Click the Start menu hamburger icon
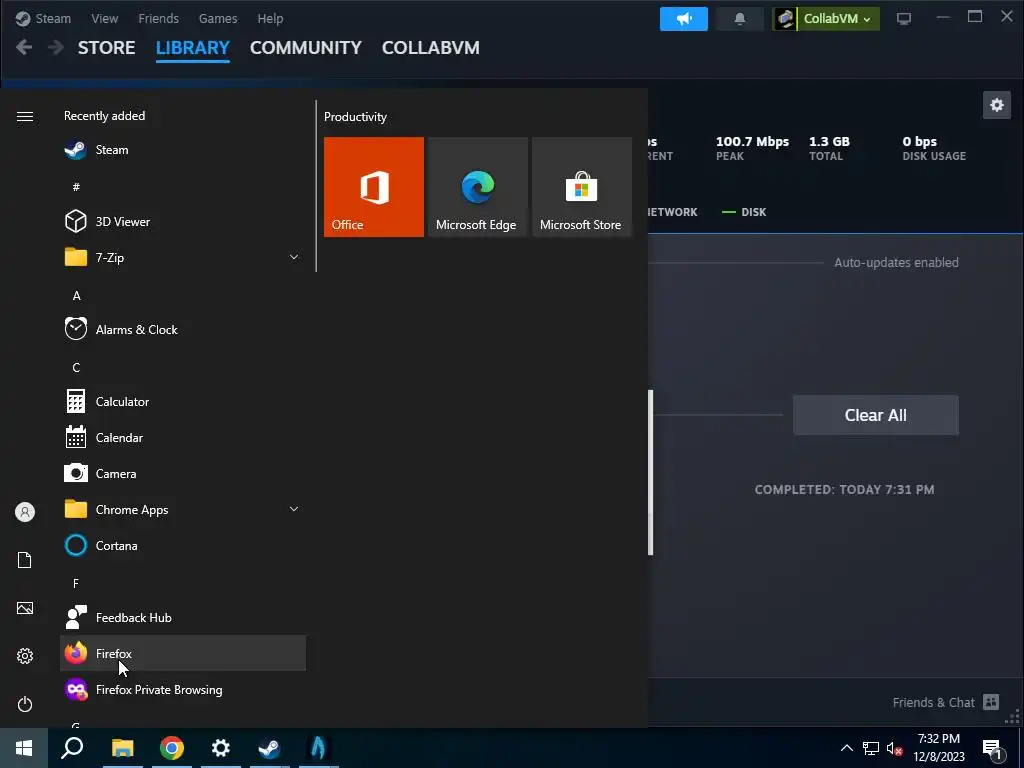 pos(25,116)
